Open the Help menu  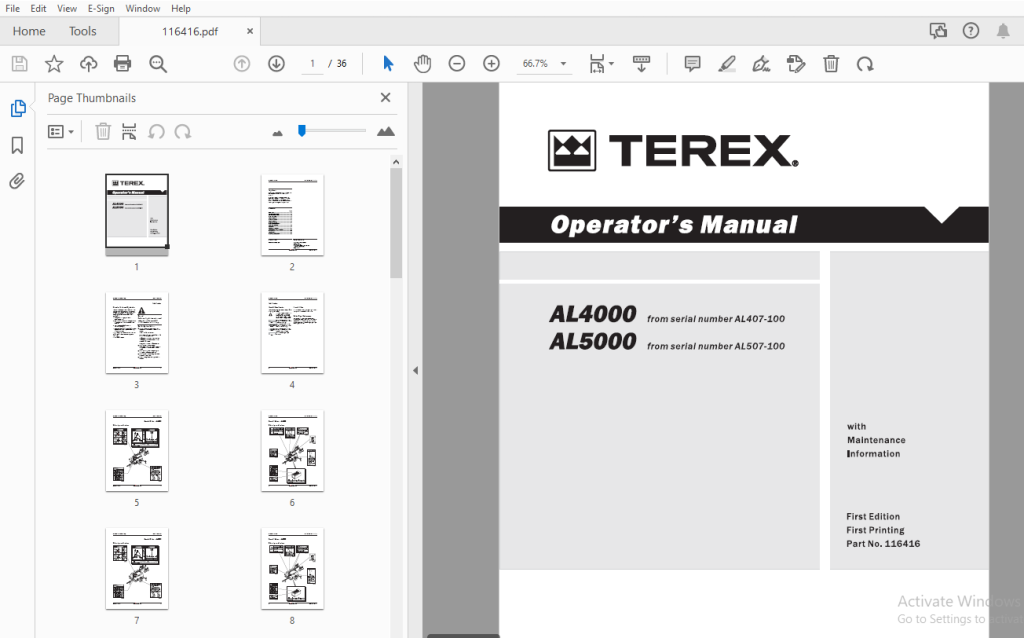pos(181,8)
